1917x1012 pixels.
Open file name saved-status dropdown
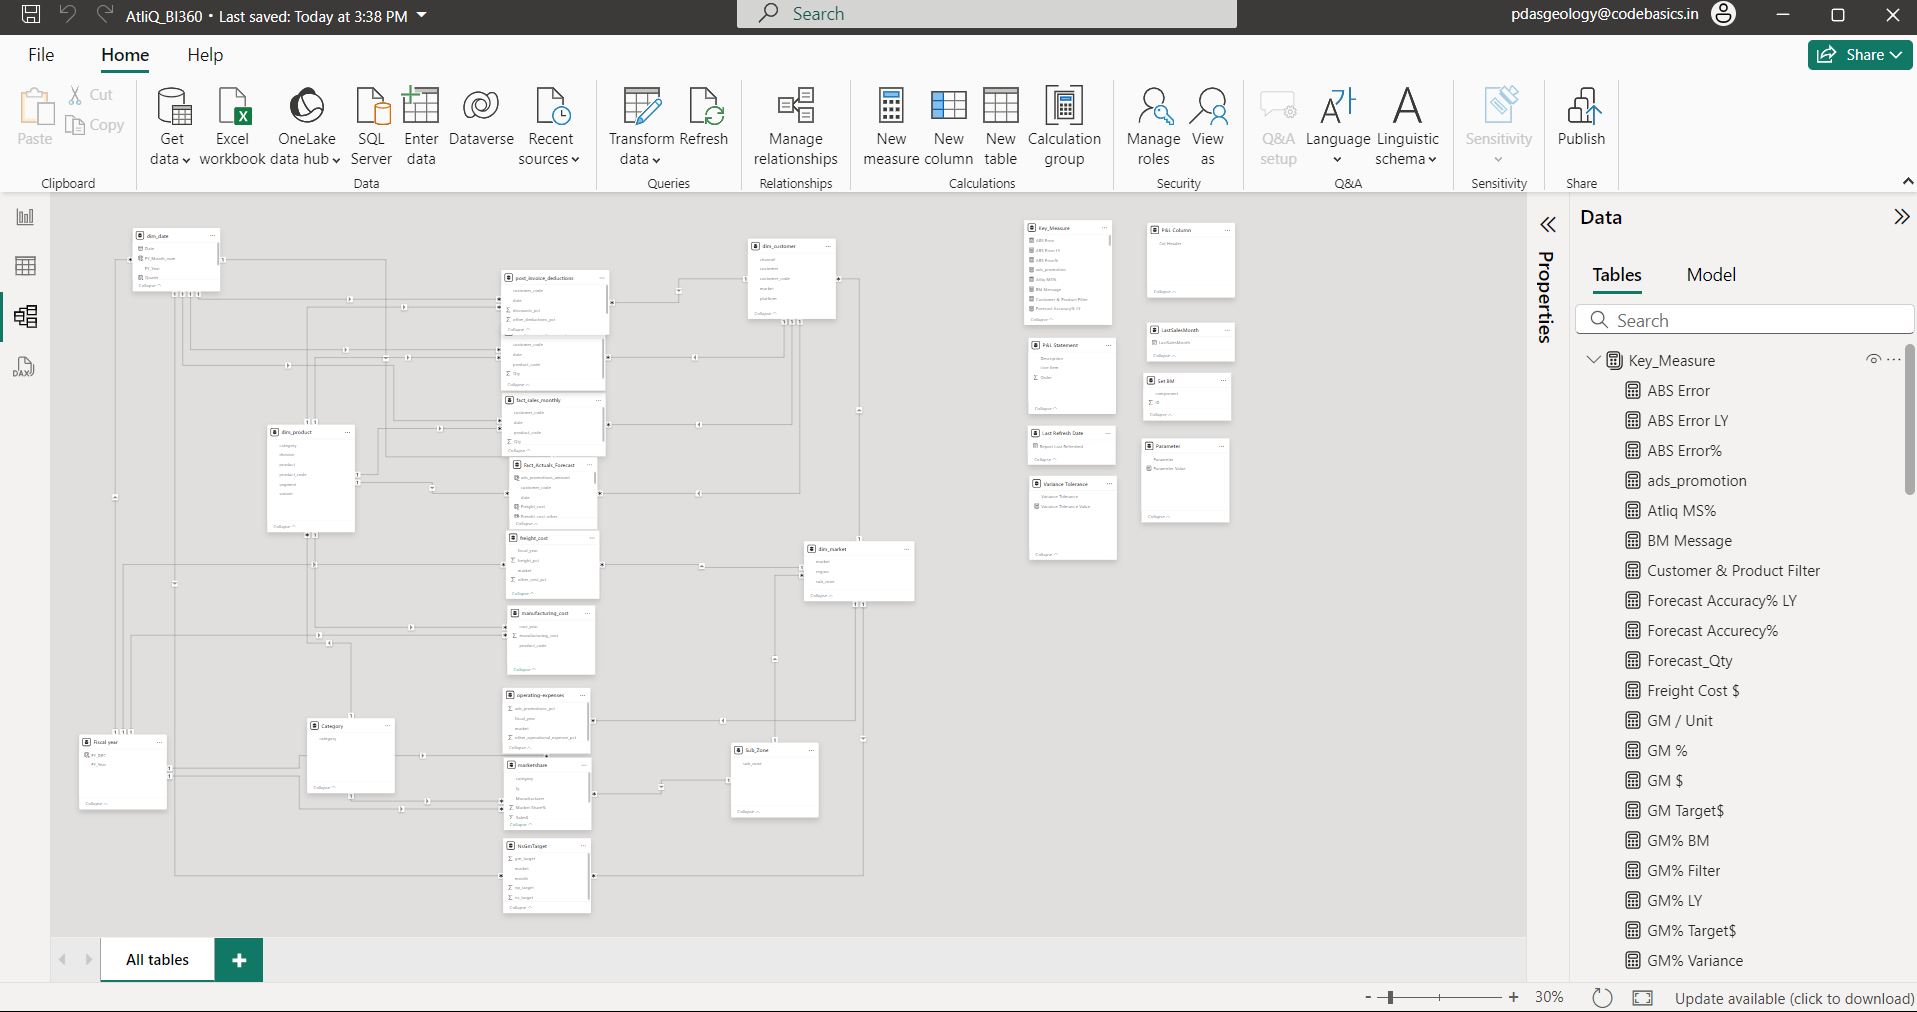click(422, 15)
